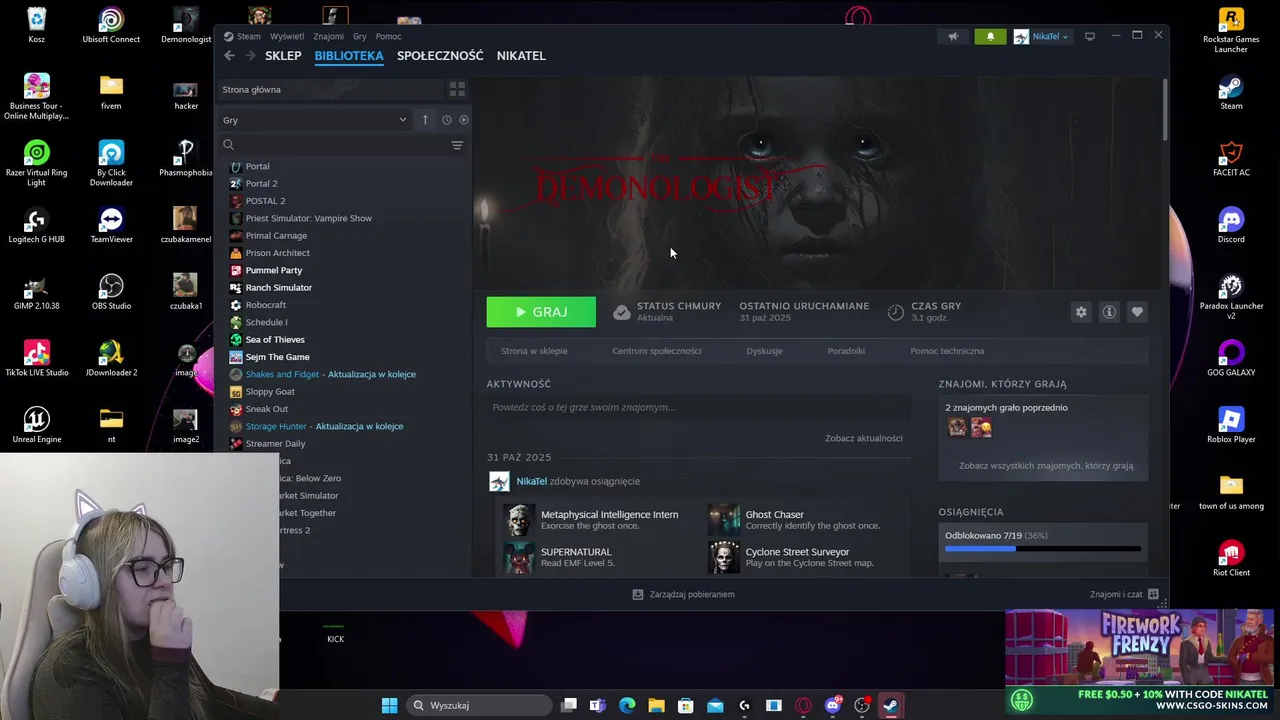The width and height of the screenshot is (1280, 720).
Task: Go to SKLEP tab
Action: point(283,56)
